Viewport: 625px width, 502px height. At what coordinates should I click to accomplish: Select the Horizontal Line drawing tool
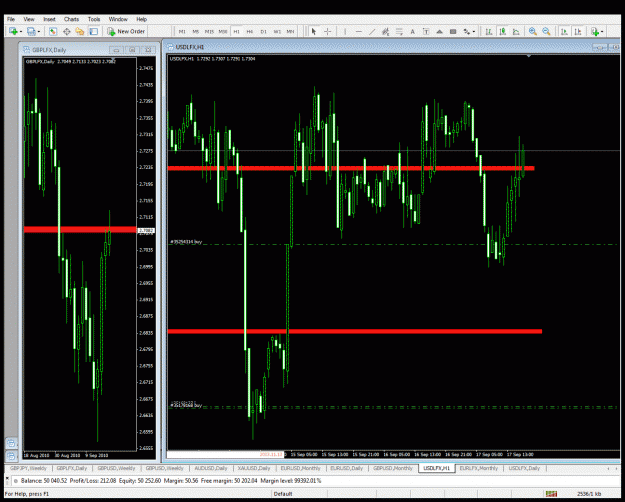click(359, 31)
